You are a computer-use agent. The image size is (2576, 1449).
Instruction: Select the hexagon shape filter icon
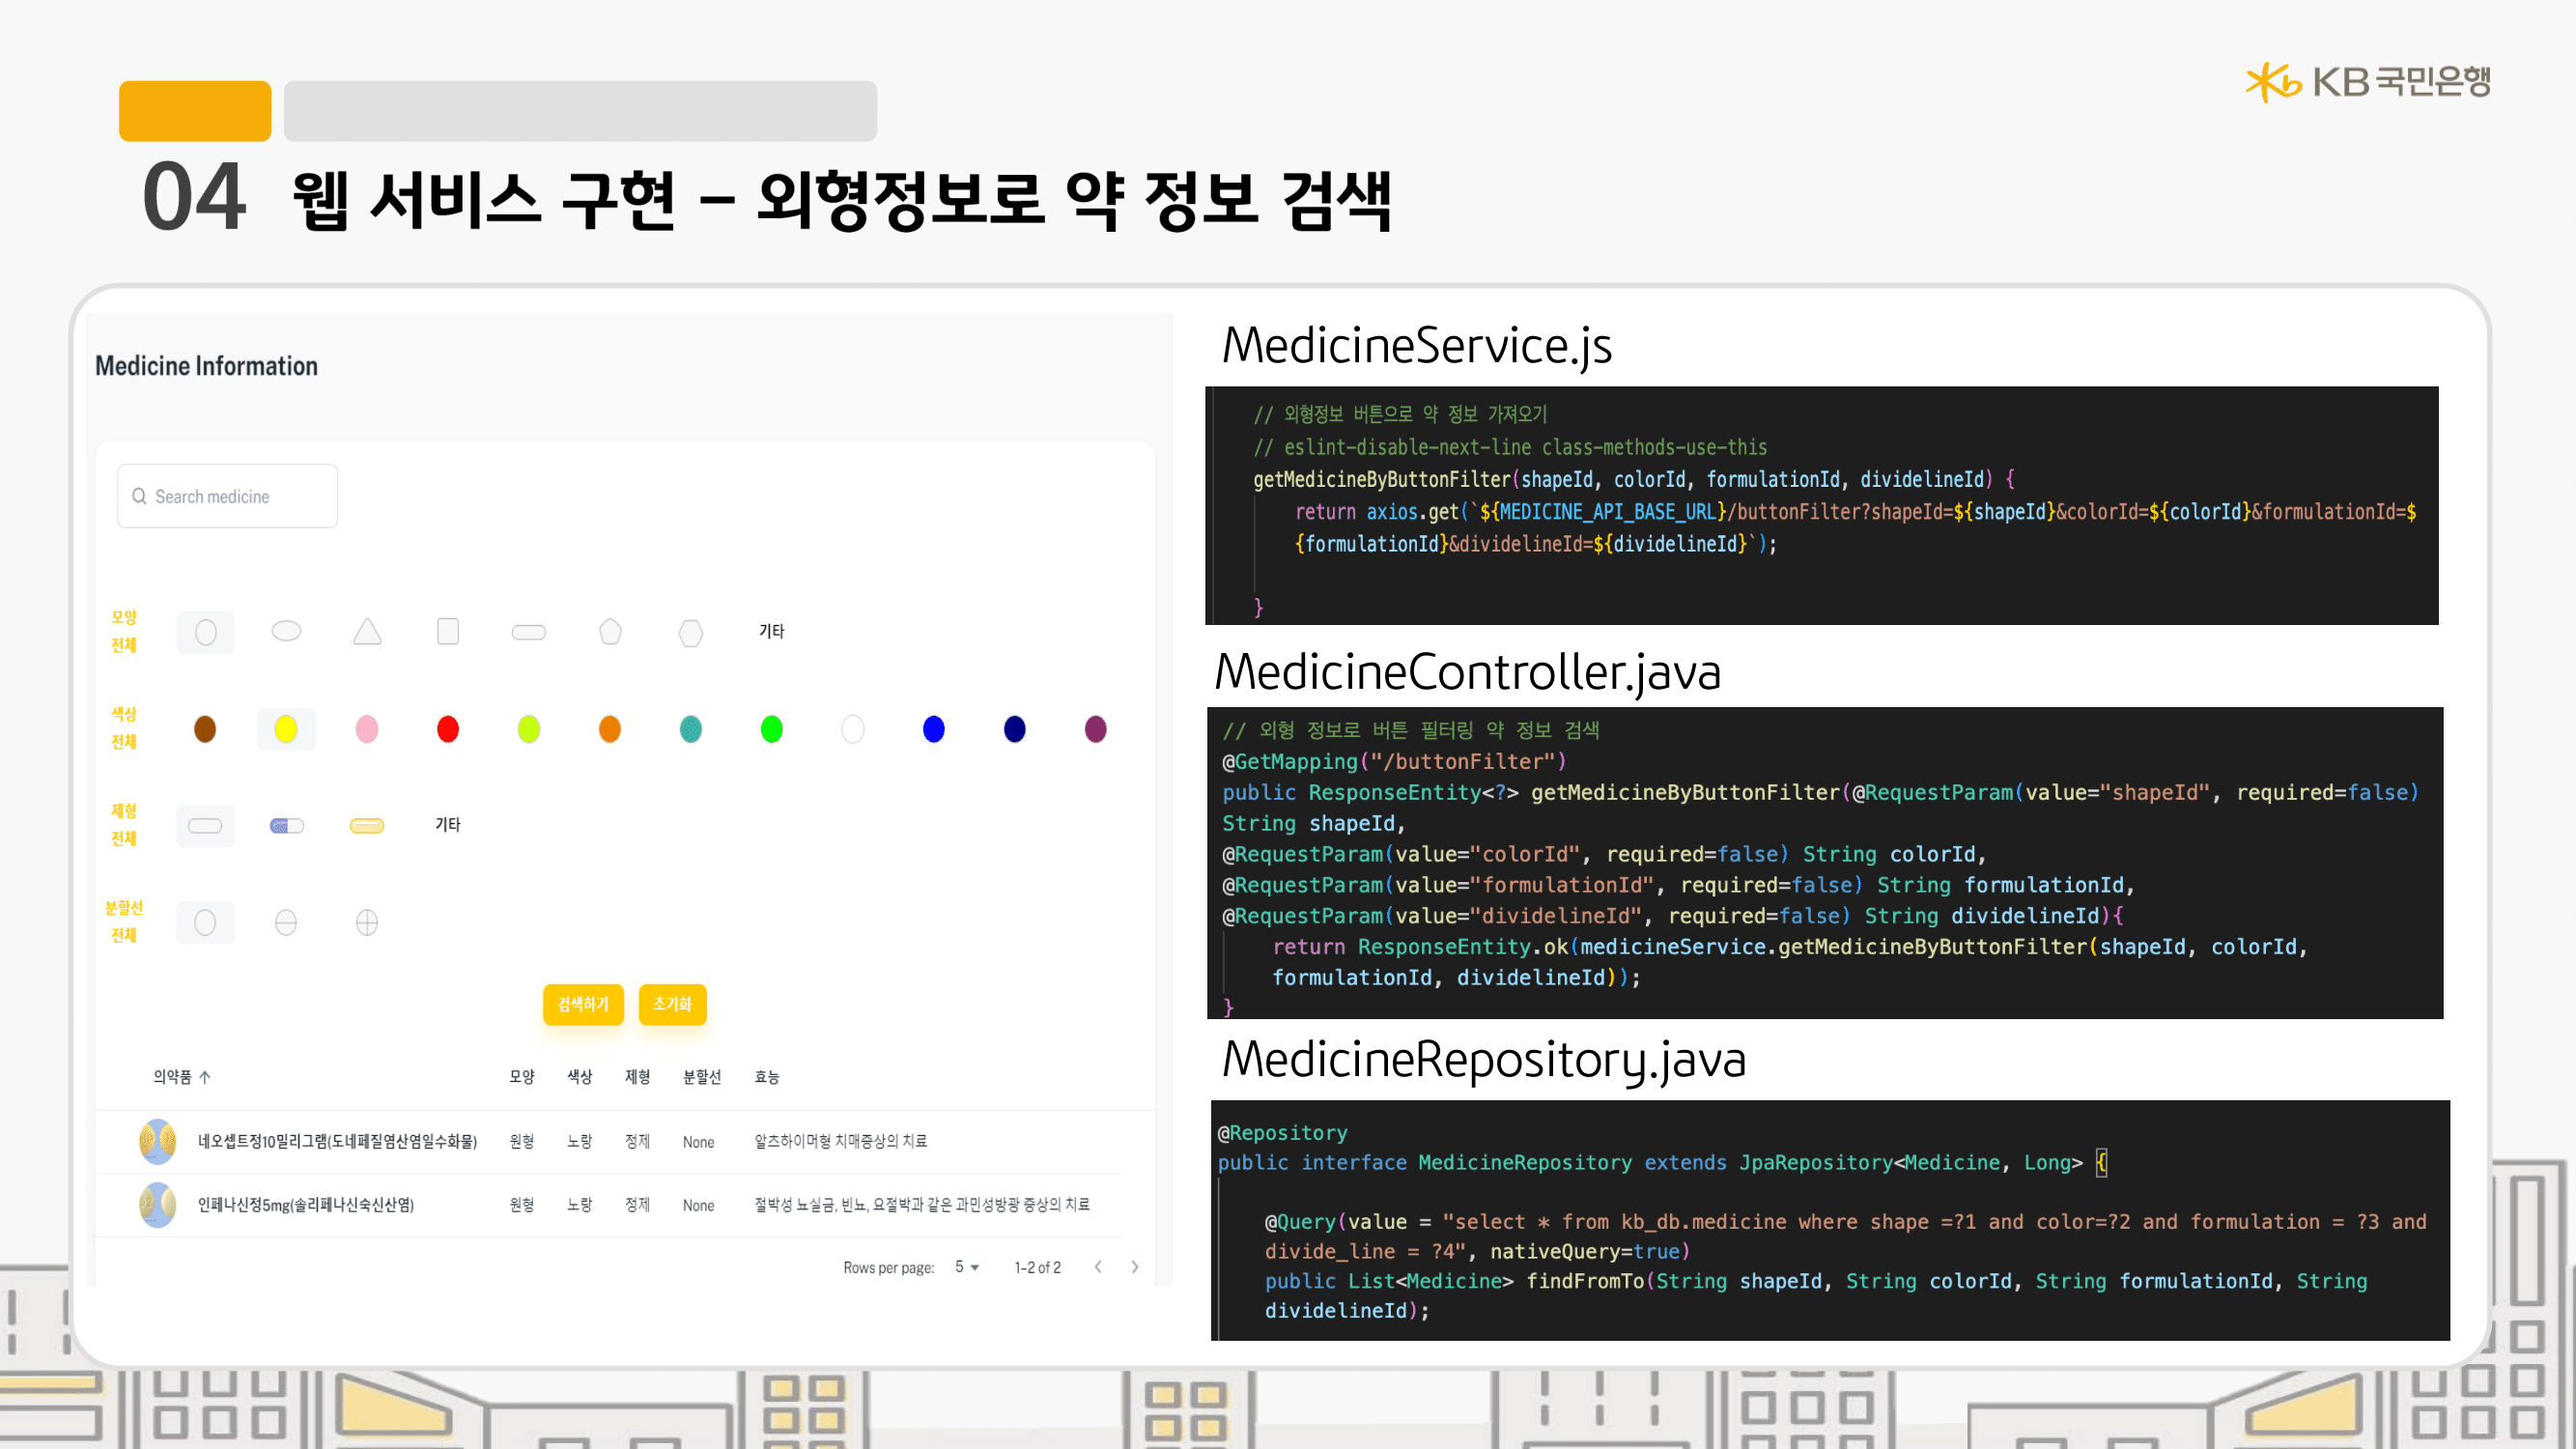point(691,633)
